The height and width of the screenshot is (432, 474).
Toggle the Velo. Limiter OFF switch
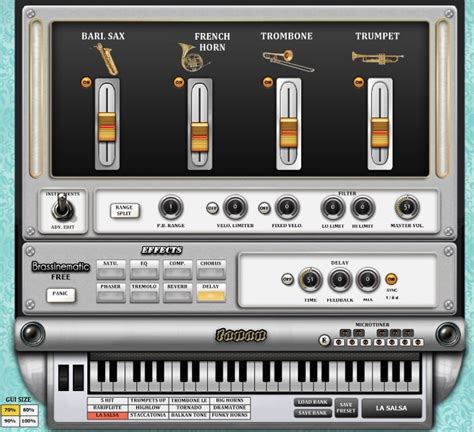click(x=212, y=209)
